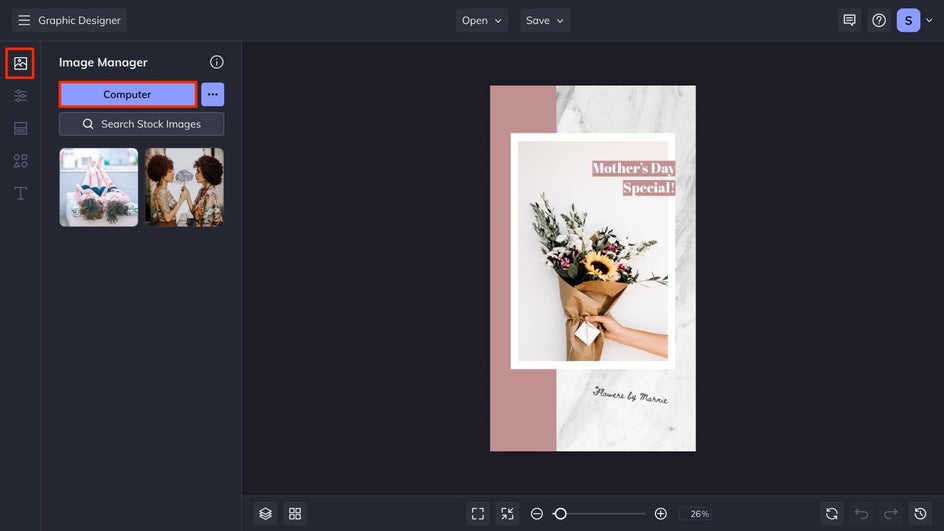Open the Layers panel icon
Image resolution: width=944 pixels, height=531 pixels.
(x=266, y=514)
